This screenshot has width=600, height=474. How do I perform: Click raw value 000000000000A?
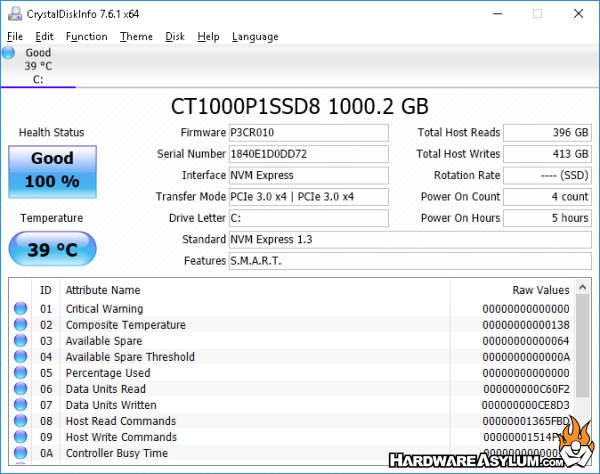pyautogui.click(x=526, y=357)
